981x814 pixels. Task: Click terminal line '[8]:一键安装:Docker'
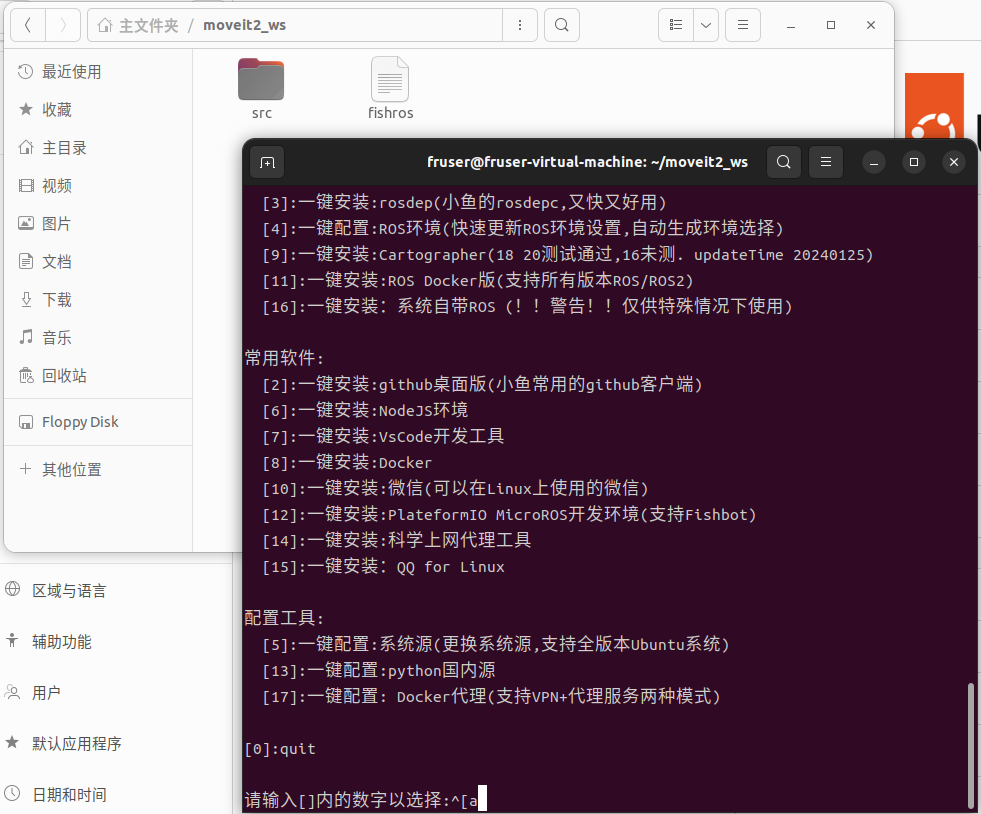[347, 462]
